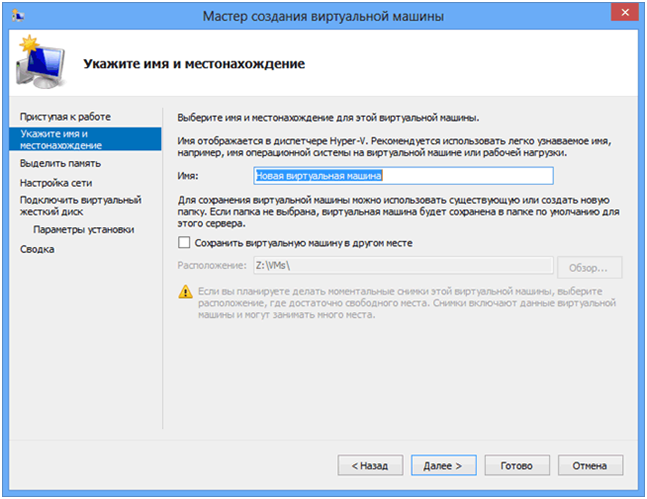Proceed with the 'Далее >' button
647x499 pixels.
coord(442,465)
